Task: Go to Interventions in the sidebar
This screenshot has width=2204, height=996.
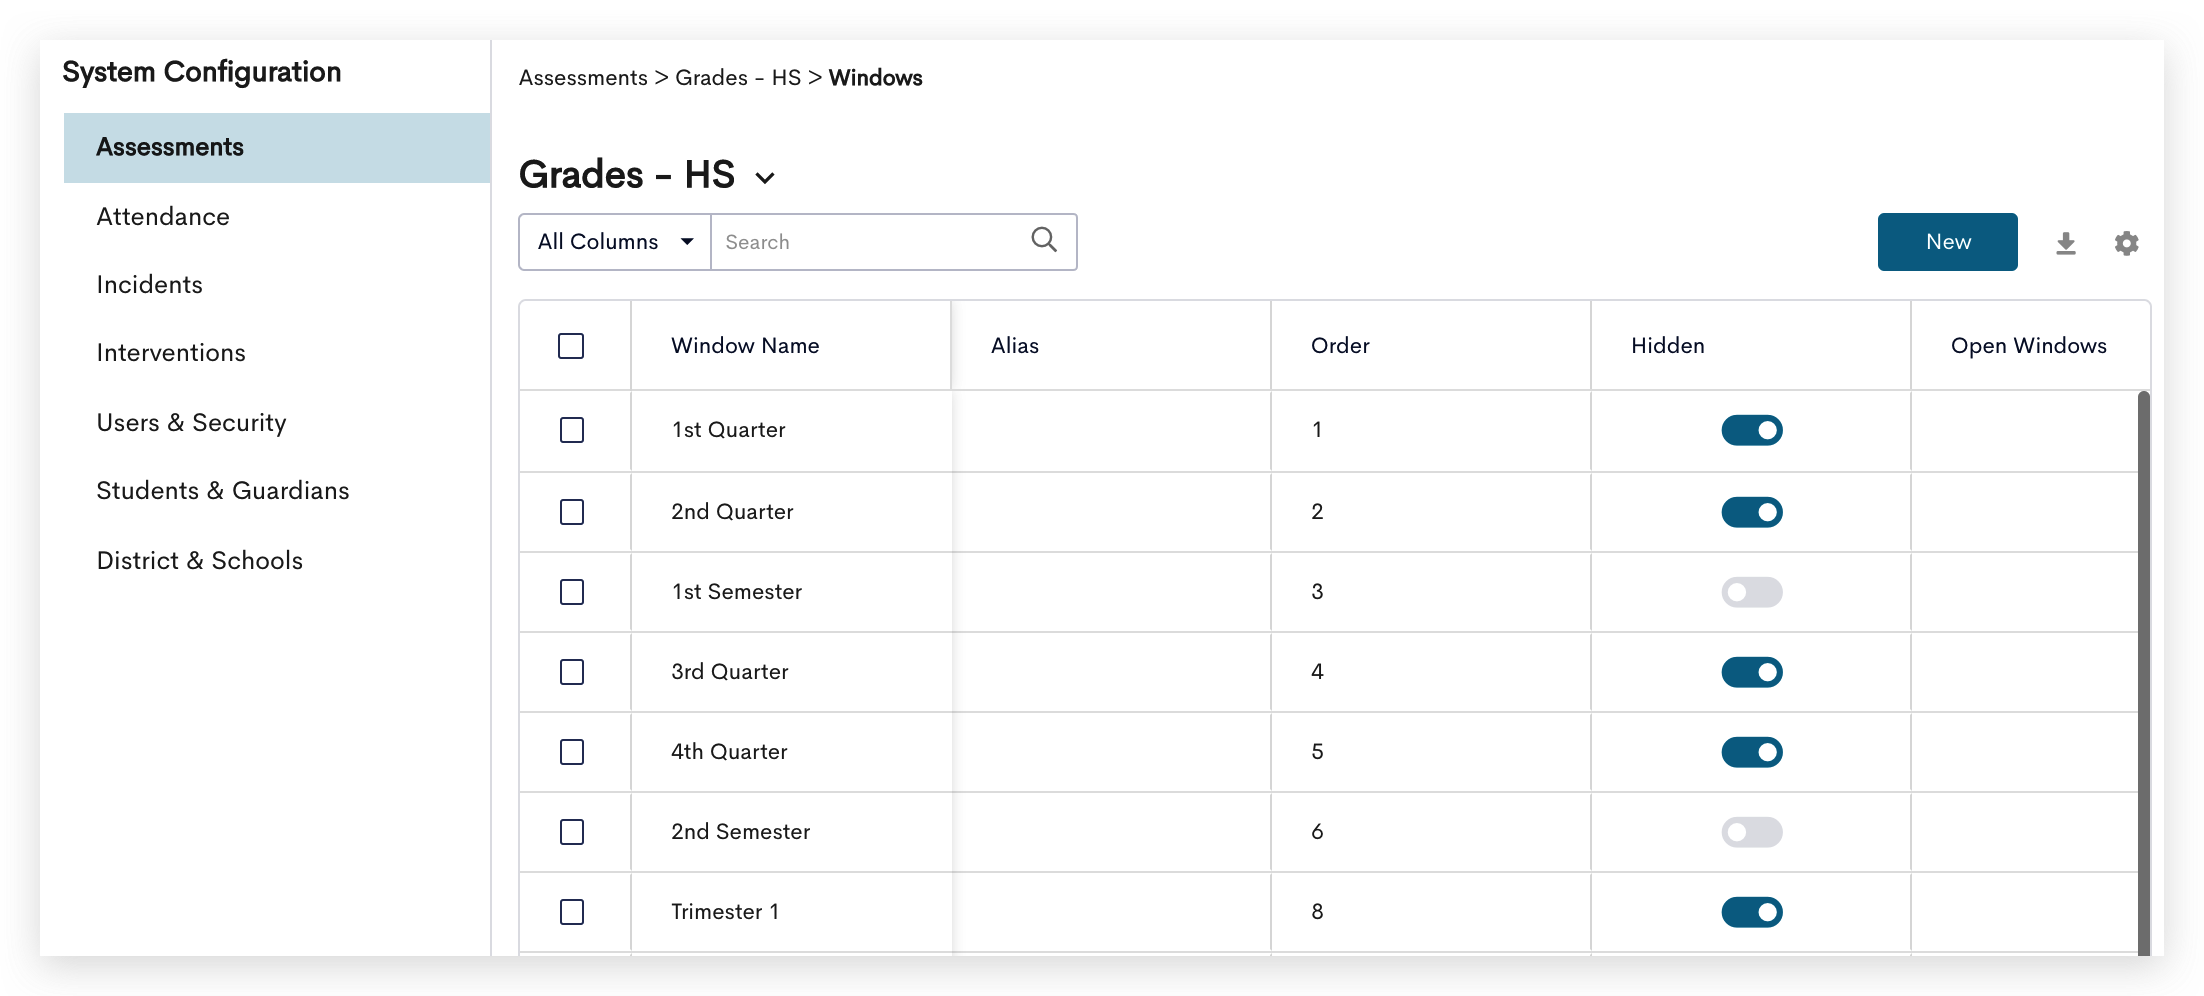Action: coord(171,353)
